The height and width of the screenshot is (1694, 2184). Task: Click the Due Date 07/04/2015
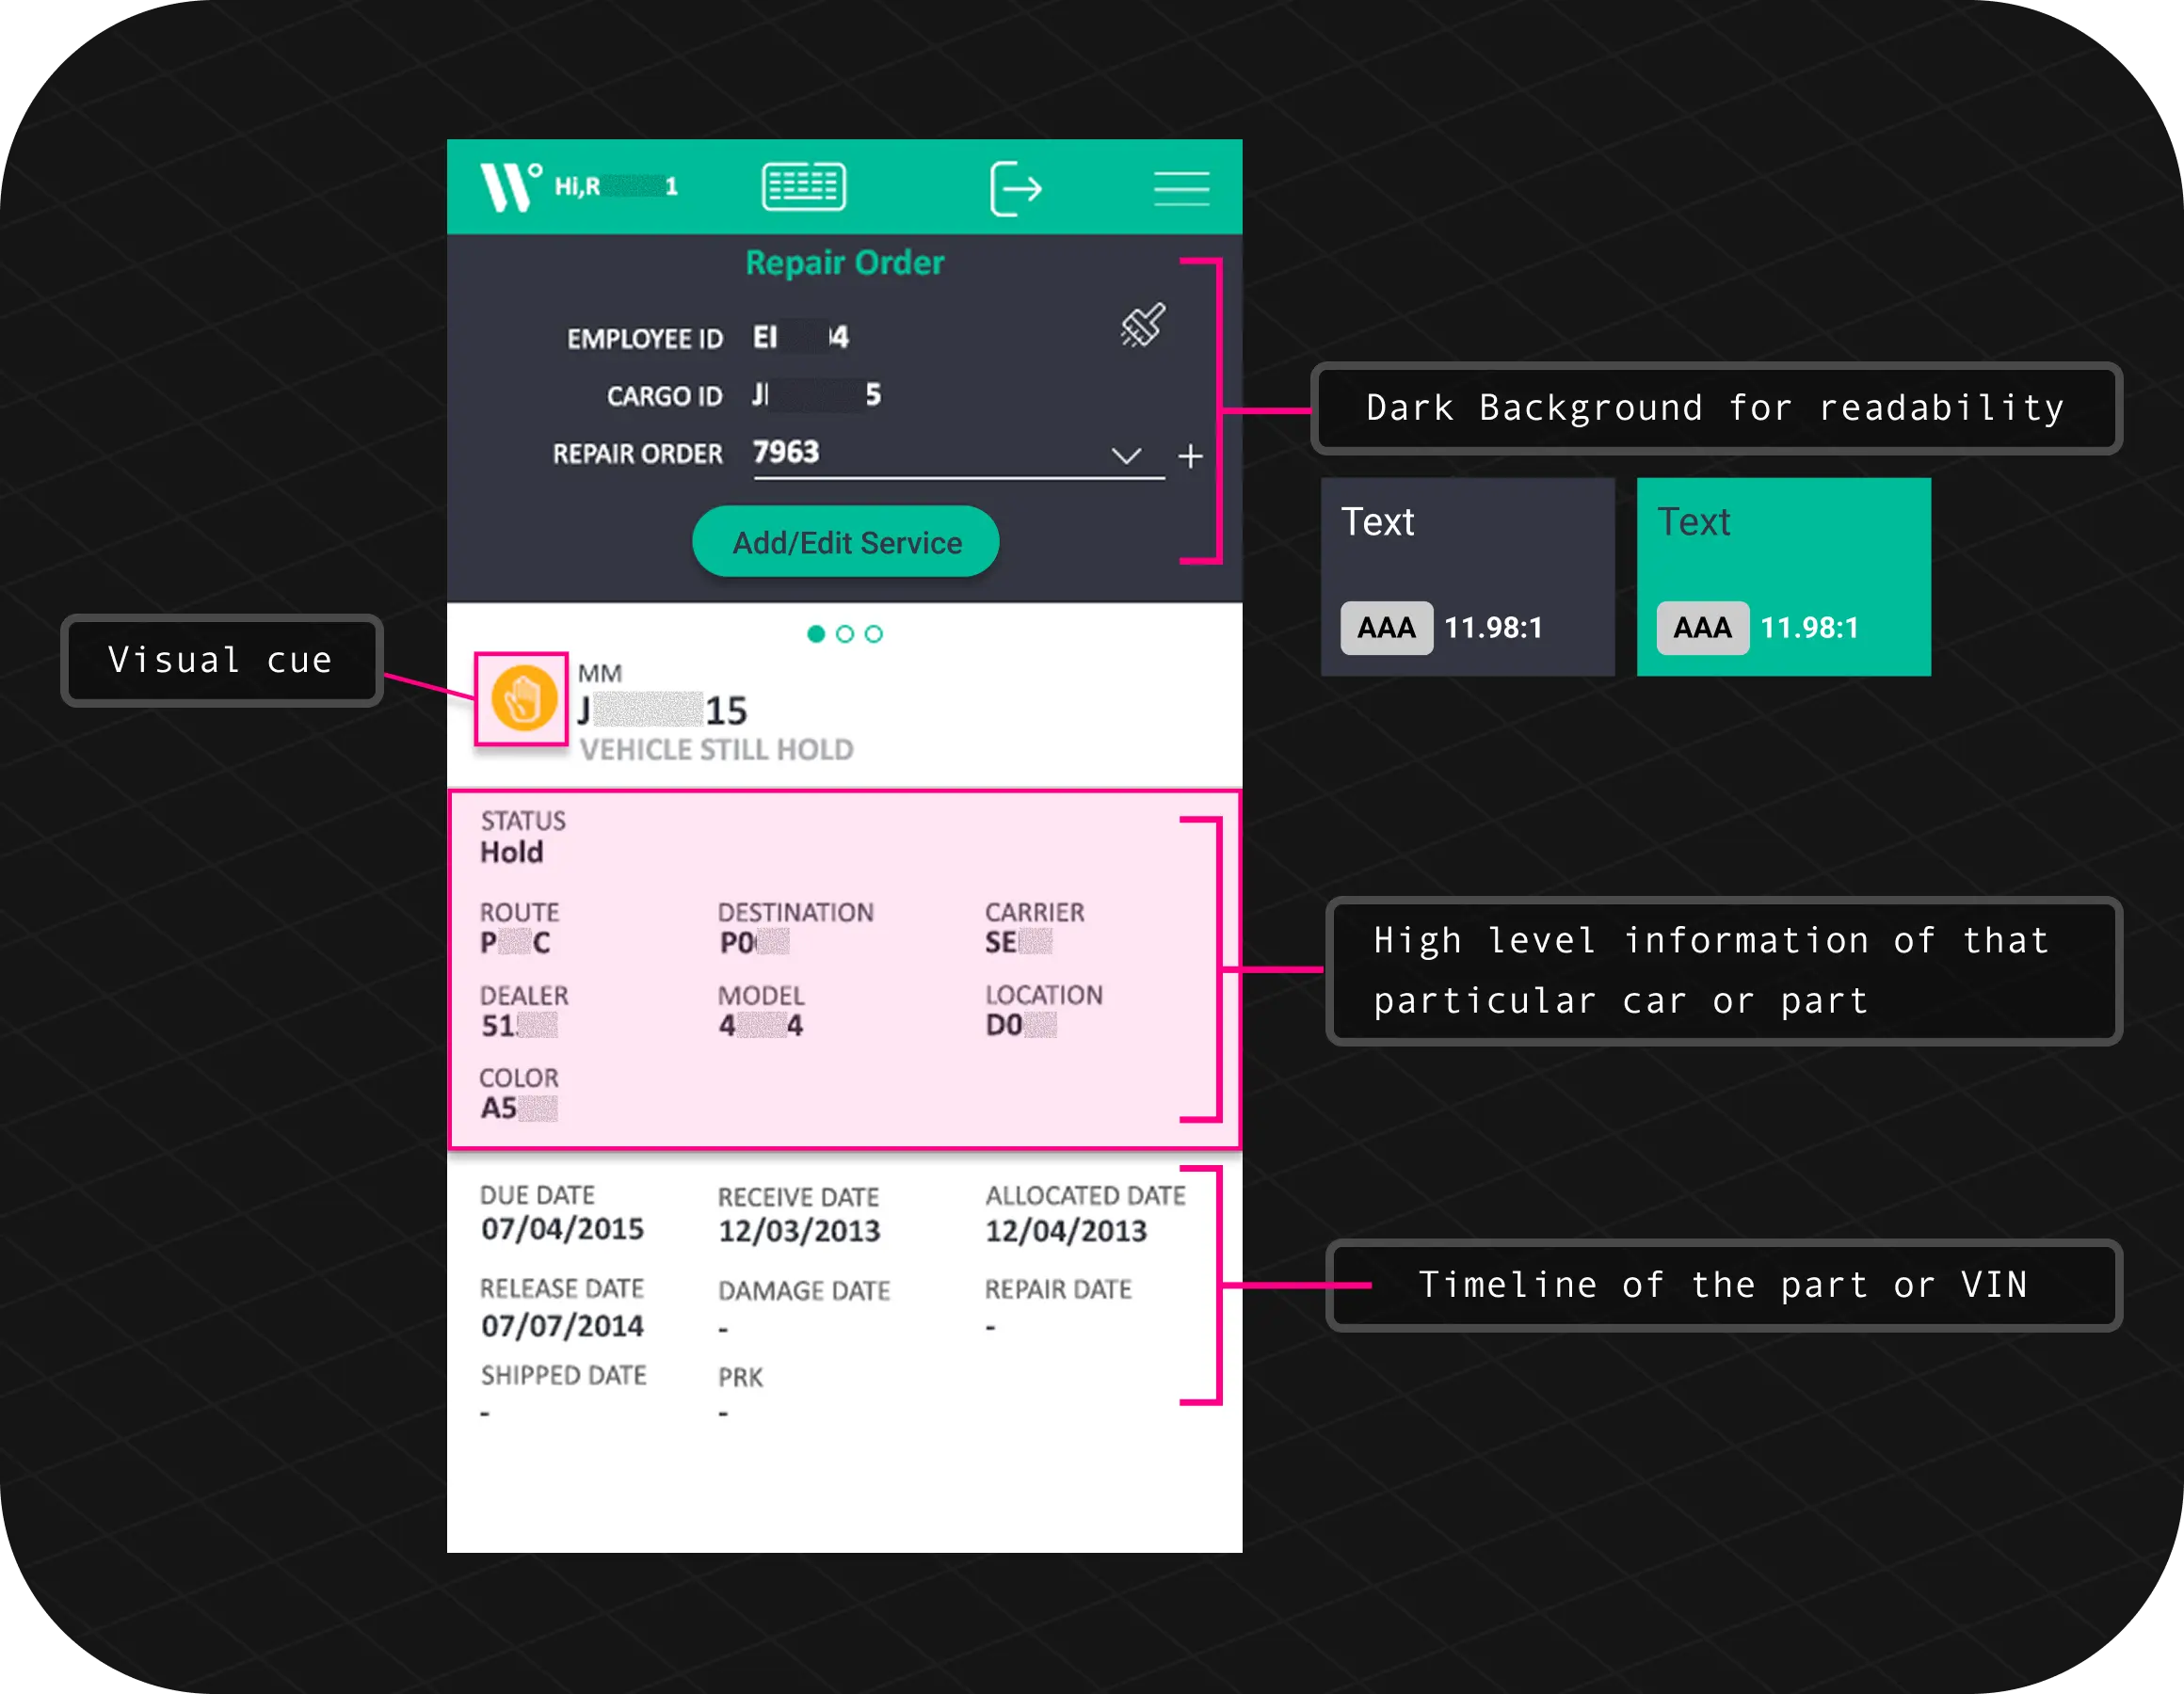pos(563,1229)
